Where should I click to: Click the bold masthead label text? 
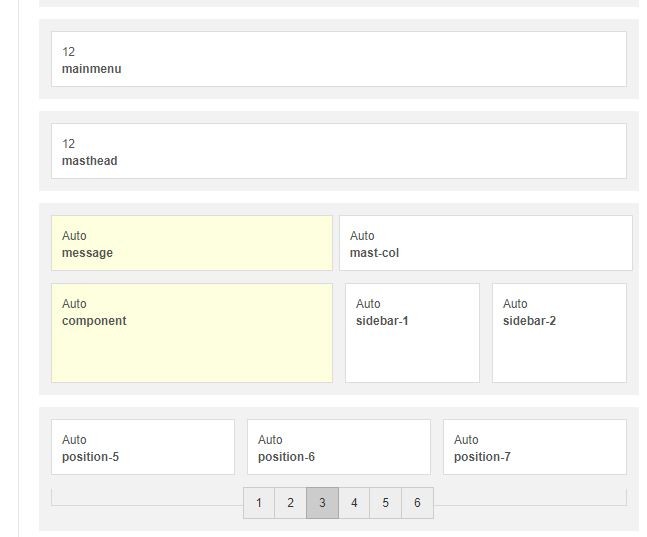[89, 161]
